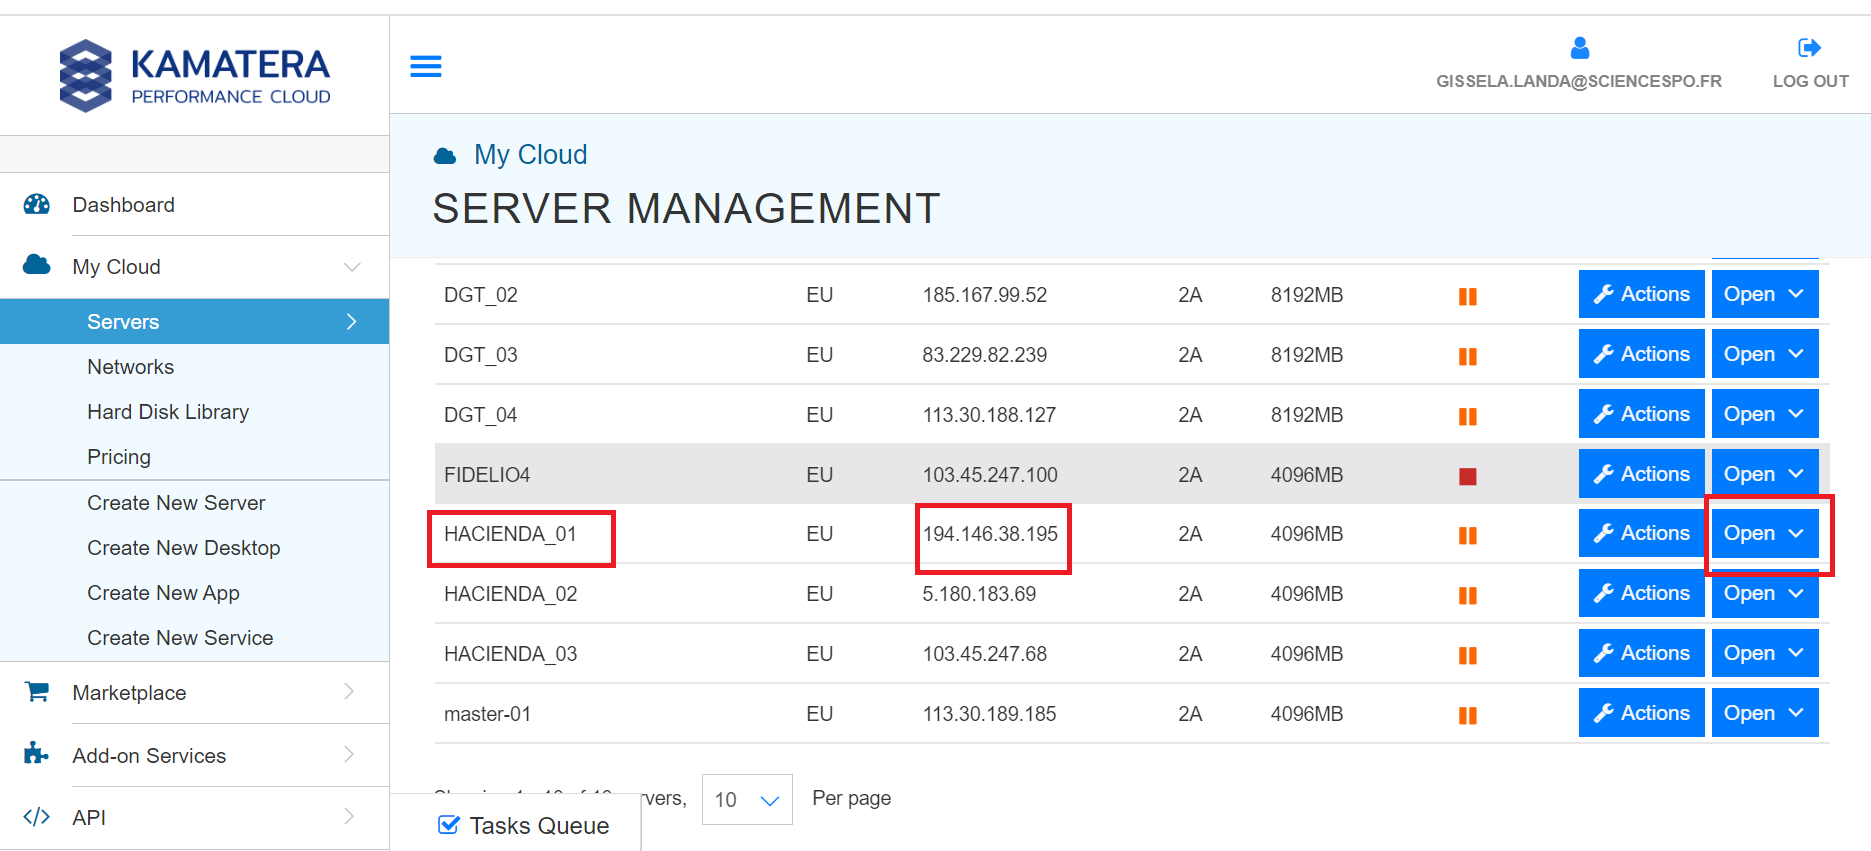Image resolution: width=1871 pixels, height=851 pixels.
Task: Select Create New Service
Action: [x=180, y=638]
